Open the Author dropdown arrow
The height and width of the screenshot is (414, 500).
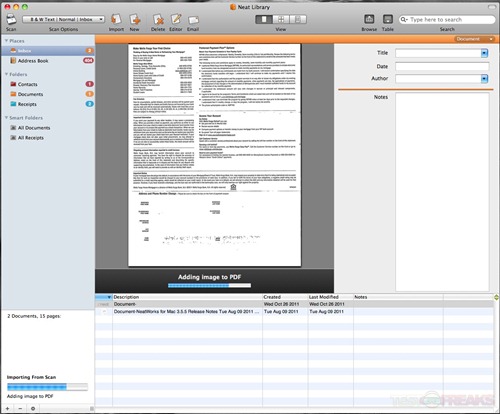pos(484,79)
